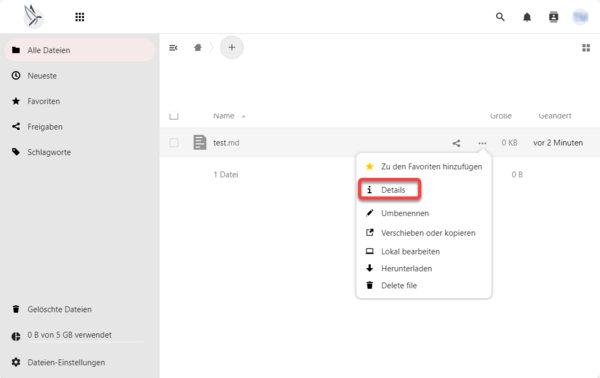Sort by the Größe column
The width and height of the screenshot is (600, 378).
(501, 116)
